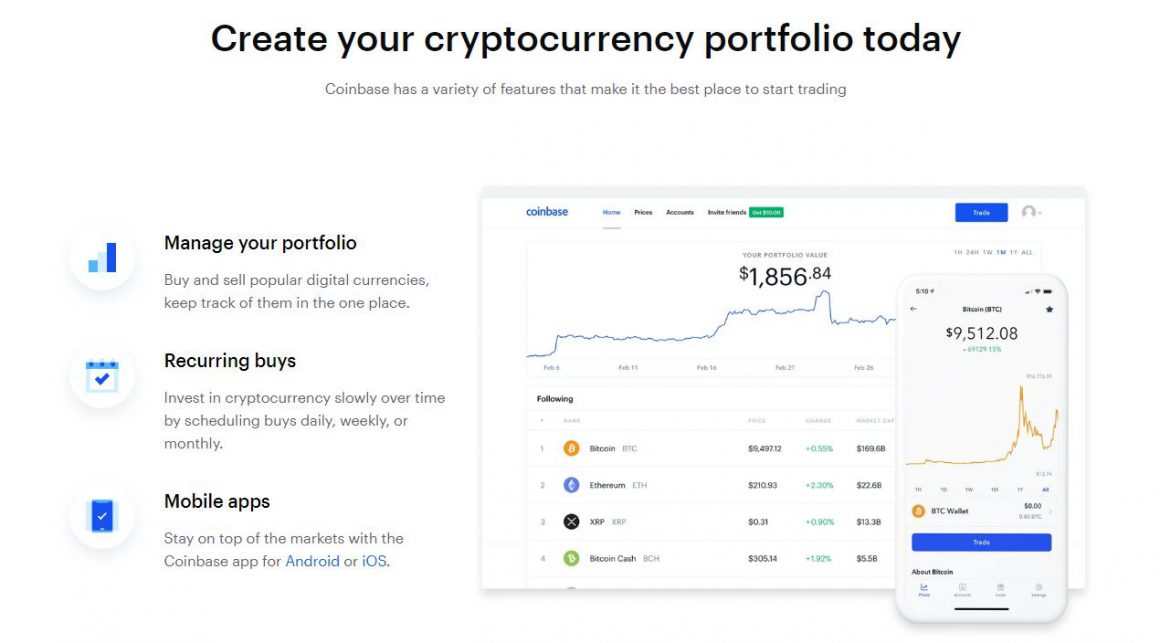Click the Bitcoin Cash green coin icon

[x=571, y=559]
